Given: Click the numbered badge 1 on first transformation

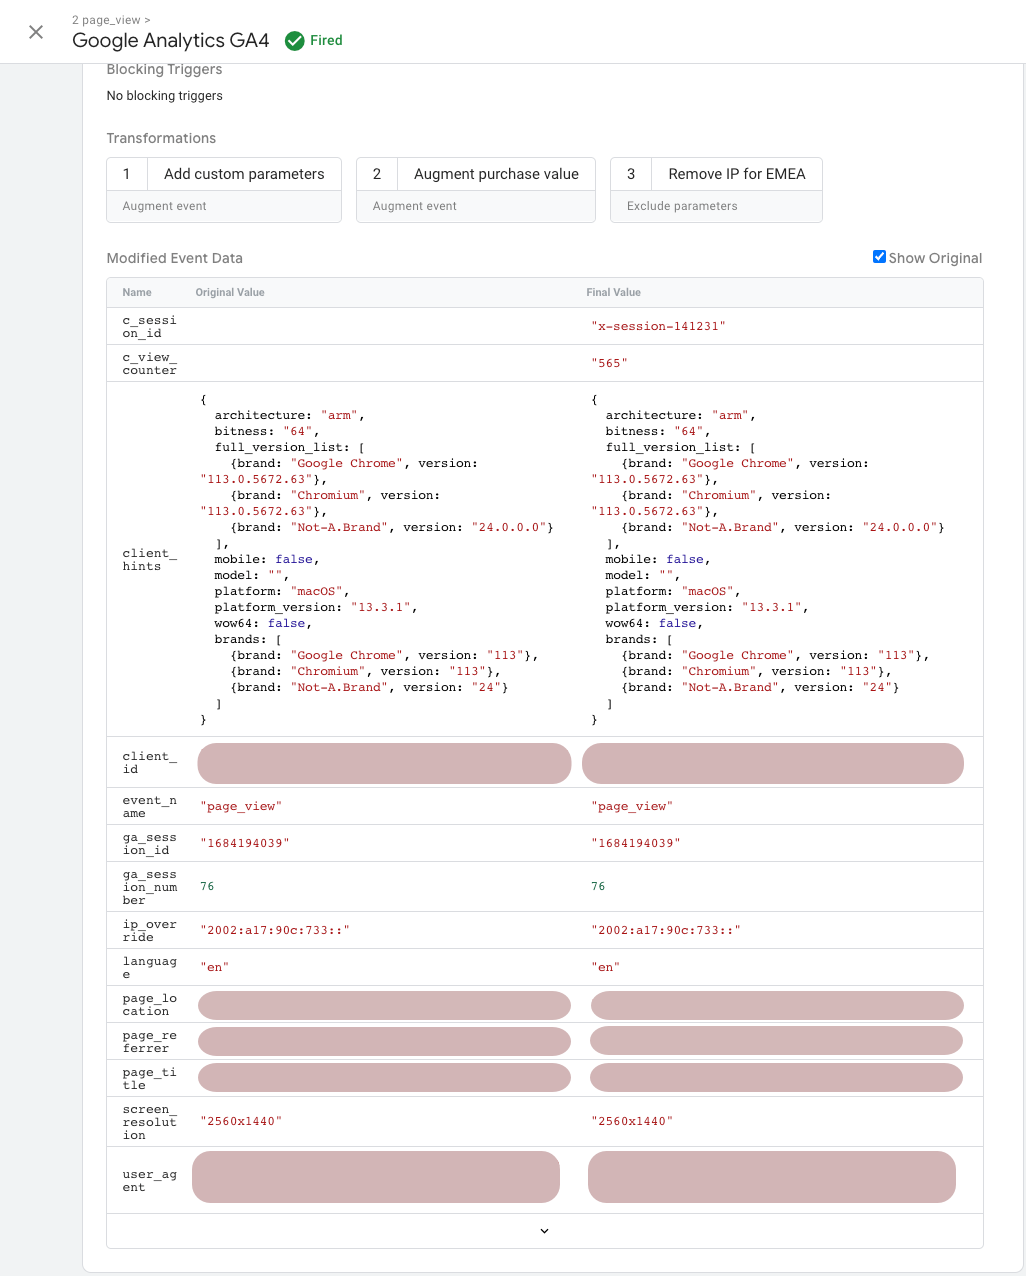Looking at the screenshot, I should [x=127, y=173].
